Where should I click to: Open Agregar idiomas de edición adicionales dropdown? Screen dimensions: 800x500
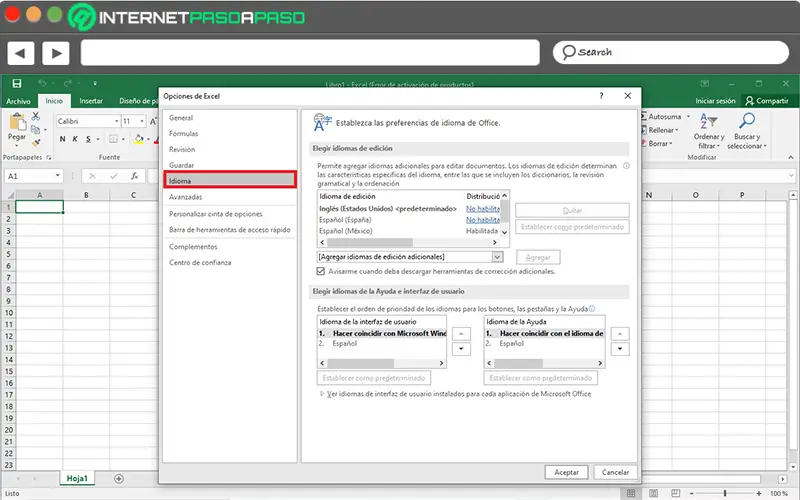point(497,257)
